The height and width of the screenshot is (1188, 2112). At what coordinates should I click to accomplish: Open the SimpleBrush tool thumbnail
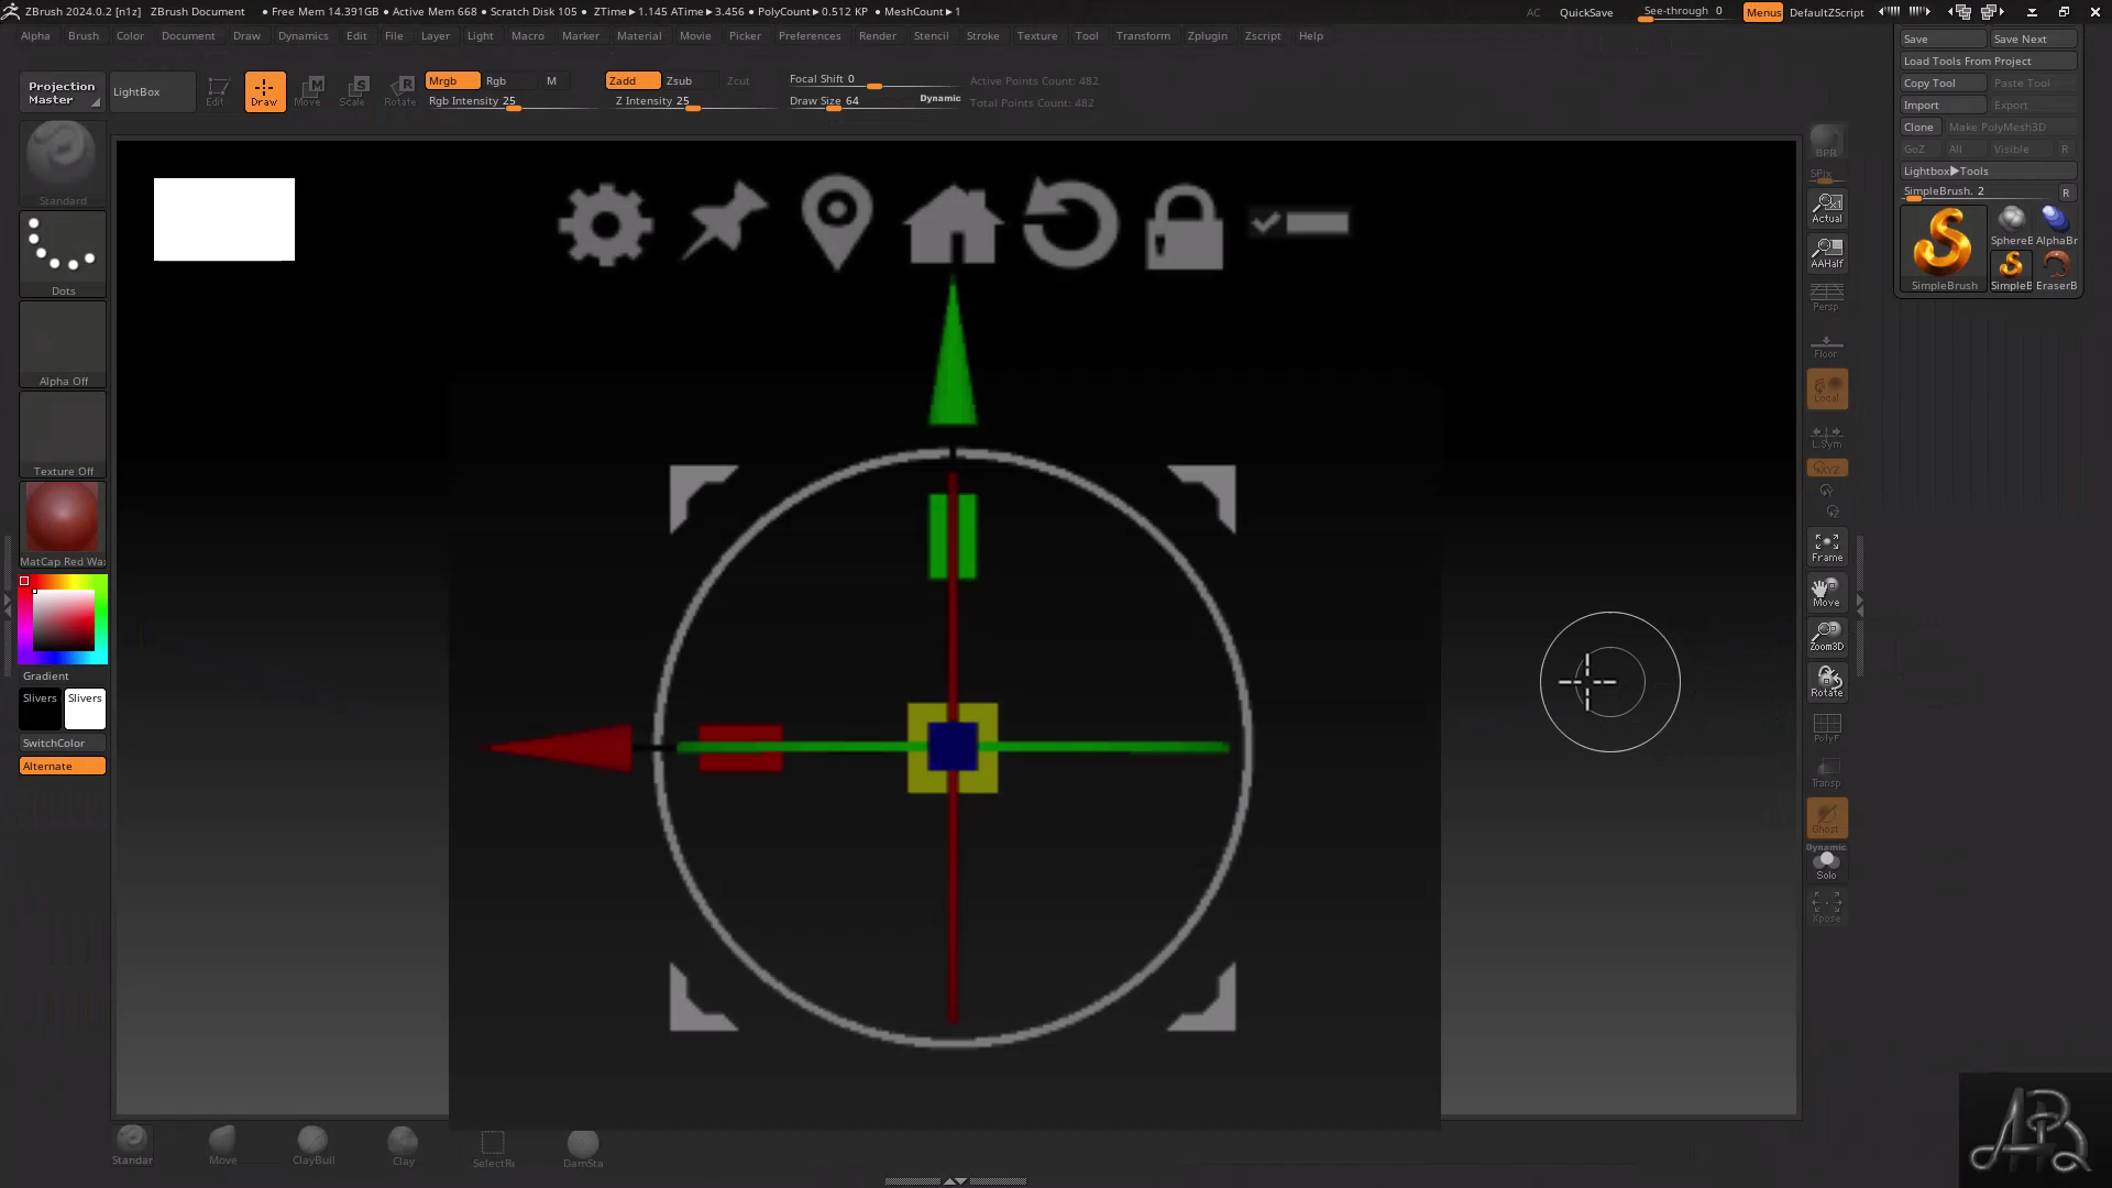1943,248
